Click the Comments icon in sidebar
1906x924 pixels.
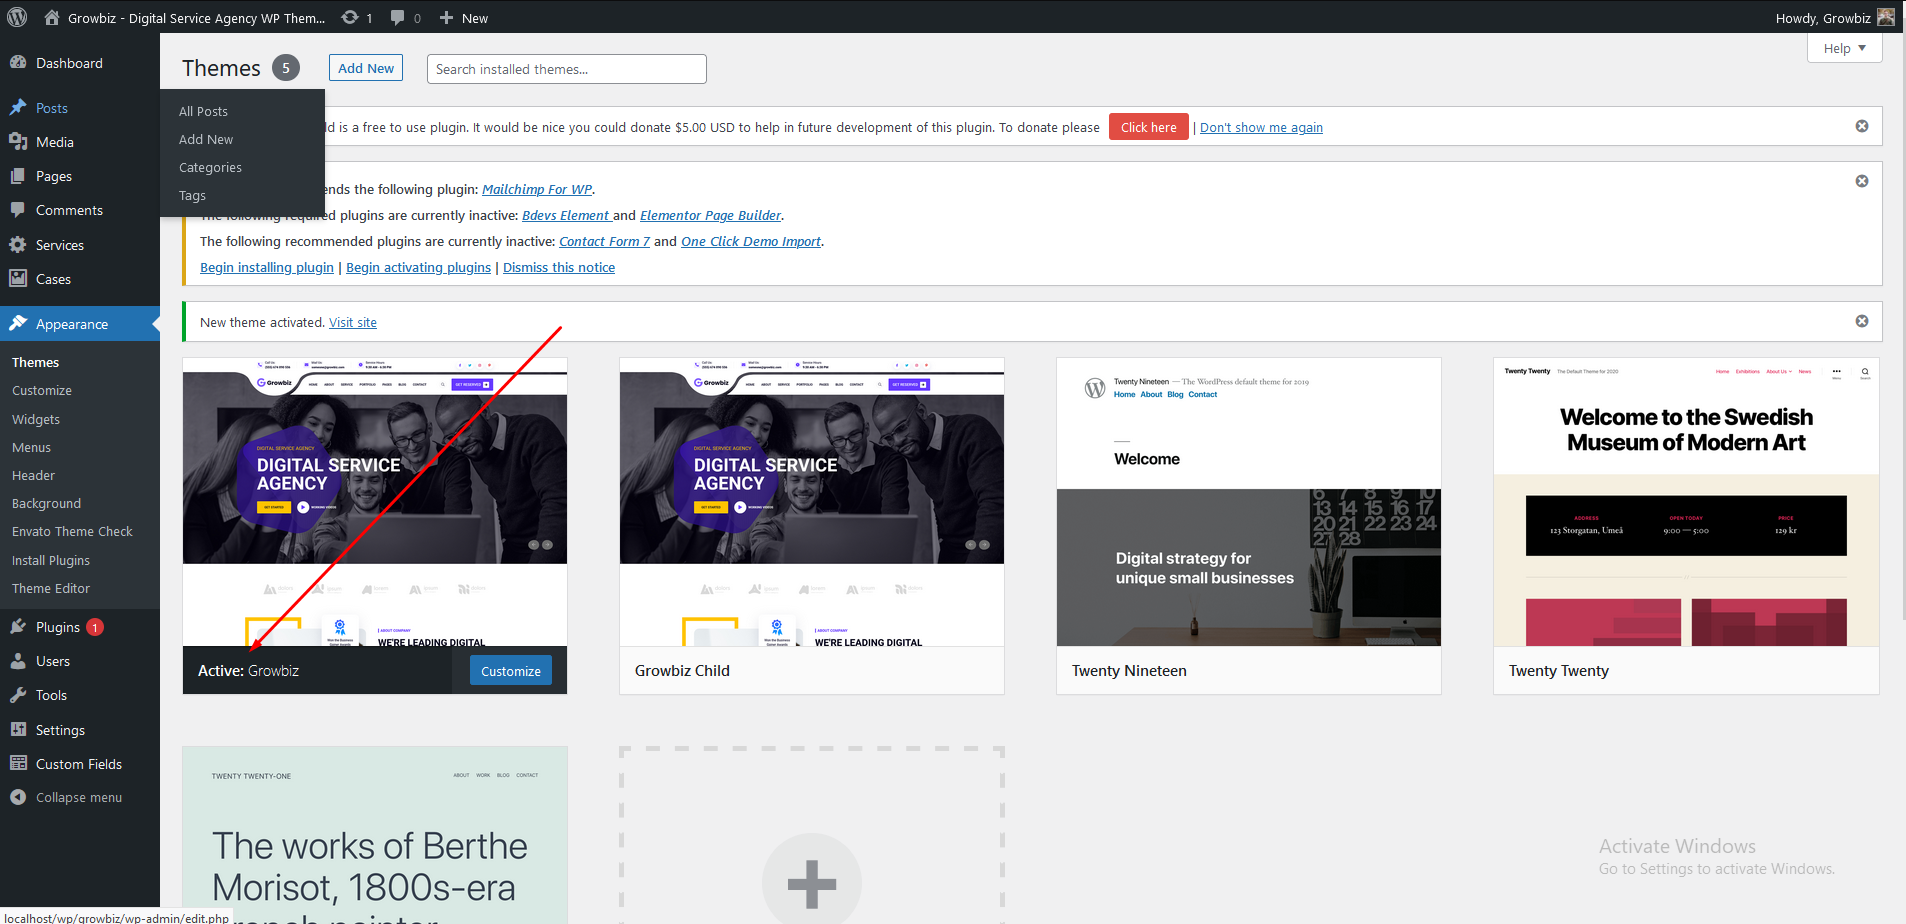click(x=18, y=210)
